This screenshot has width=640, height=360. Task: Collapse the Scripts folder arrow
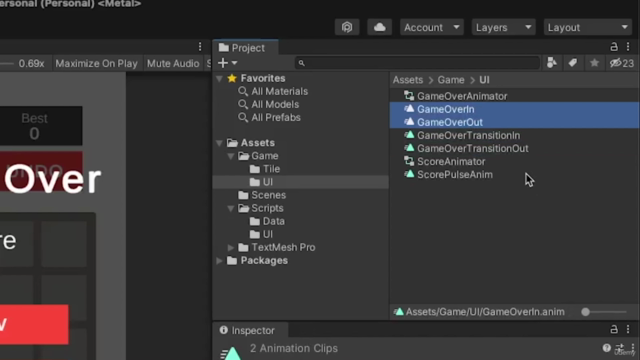tap(231, 208)
